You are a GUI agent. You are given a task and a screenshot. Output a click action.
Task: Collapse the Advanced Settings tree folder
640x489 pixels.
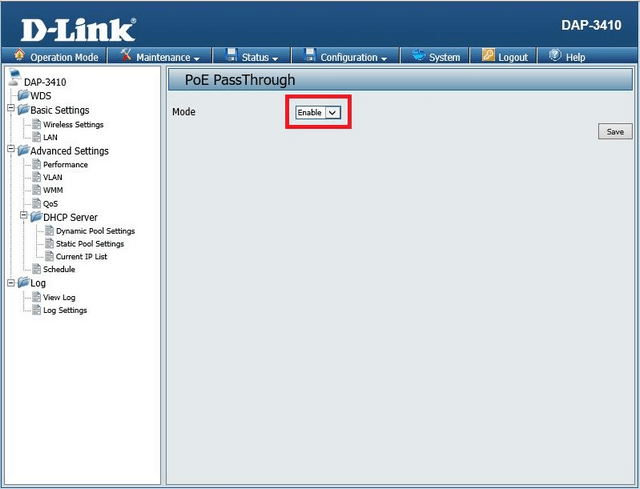coord(10,151)
